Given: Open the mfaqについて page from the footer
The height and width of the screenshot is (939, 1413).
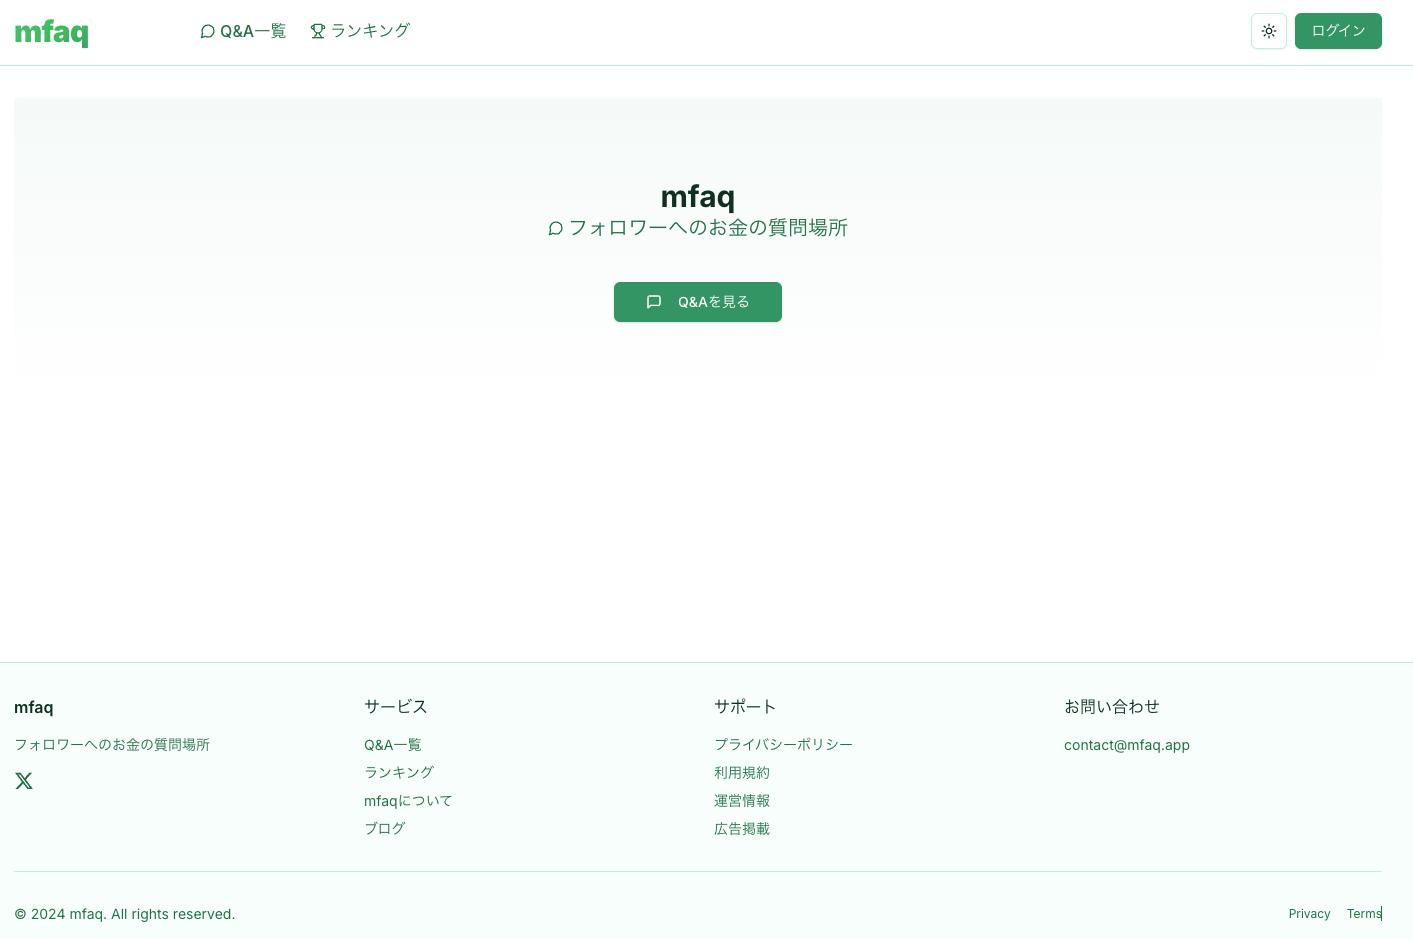Looking at the screenshot, I should [x=408, y=800].
